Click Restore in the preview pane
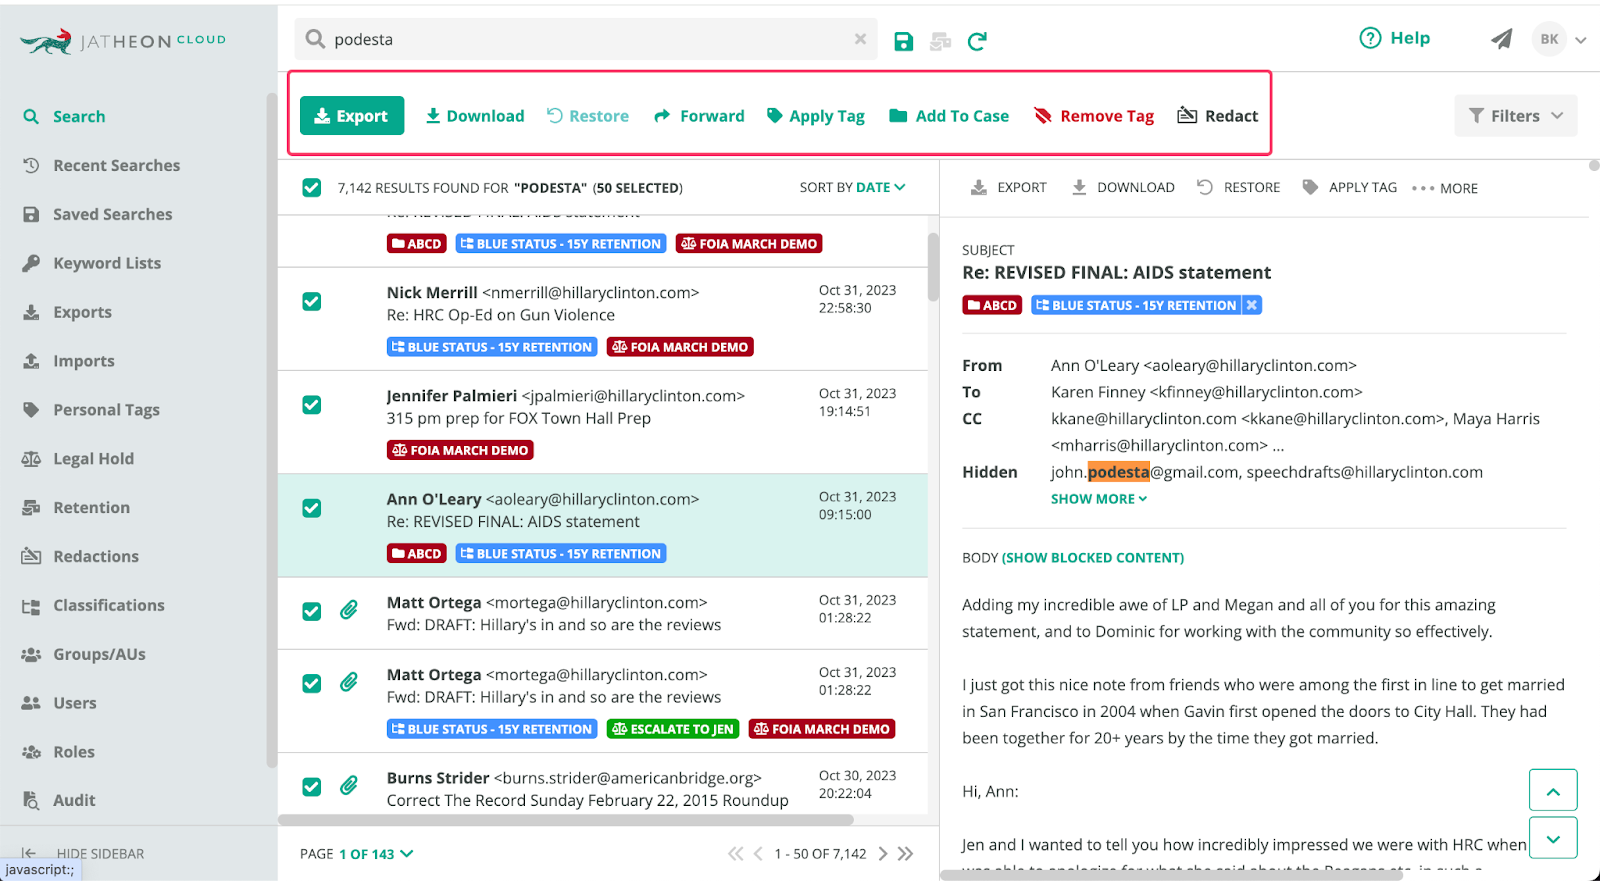The width and height of the screenshot is (1600, 881). click(1239, 188)
